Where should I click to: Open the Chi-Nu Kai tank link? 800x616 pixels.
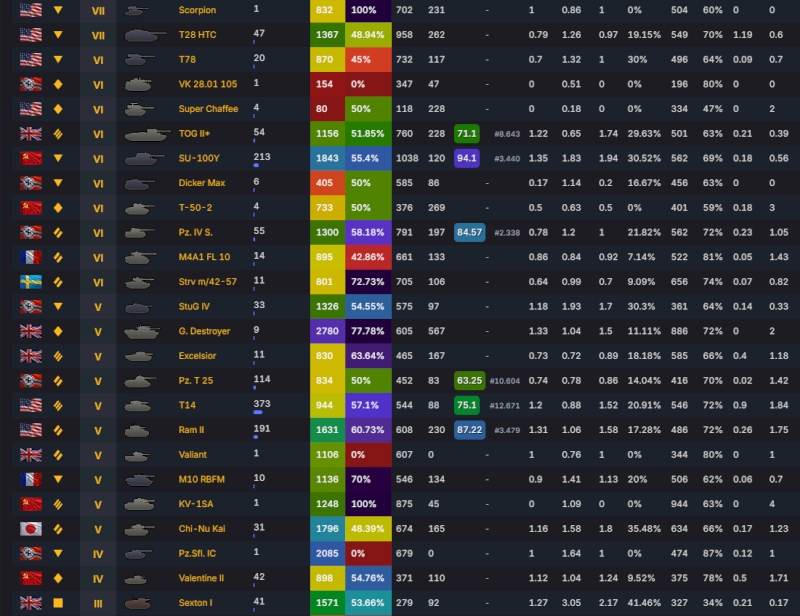[x=202, y=529]
